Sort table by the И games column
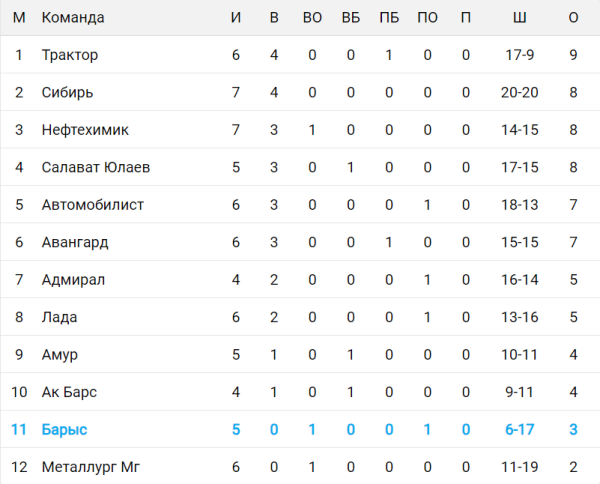600x484 pixels. pos(236,18)
